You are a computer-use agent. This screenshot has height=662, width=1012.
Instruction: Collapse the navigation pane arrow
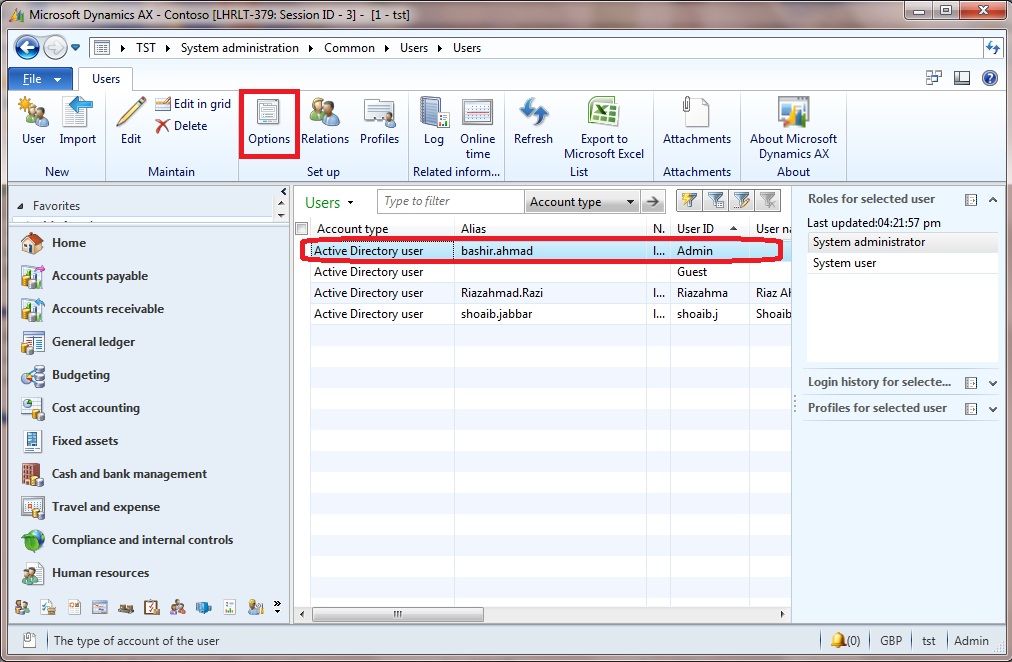click(x=283, y=192)
